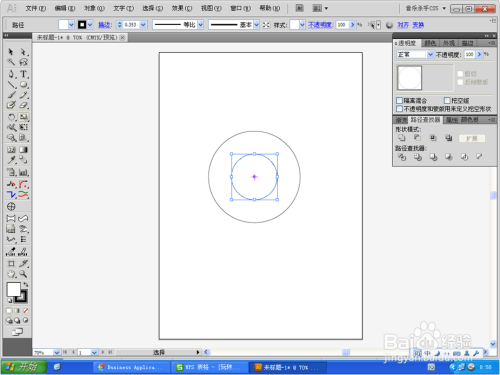Click fourth Pathfinder row icon (Crop)
This screenshot has height=375, width=500.
[449, 157]
